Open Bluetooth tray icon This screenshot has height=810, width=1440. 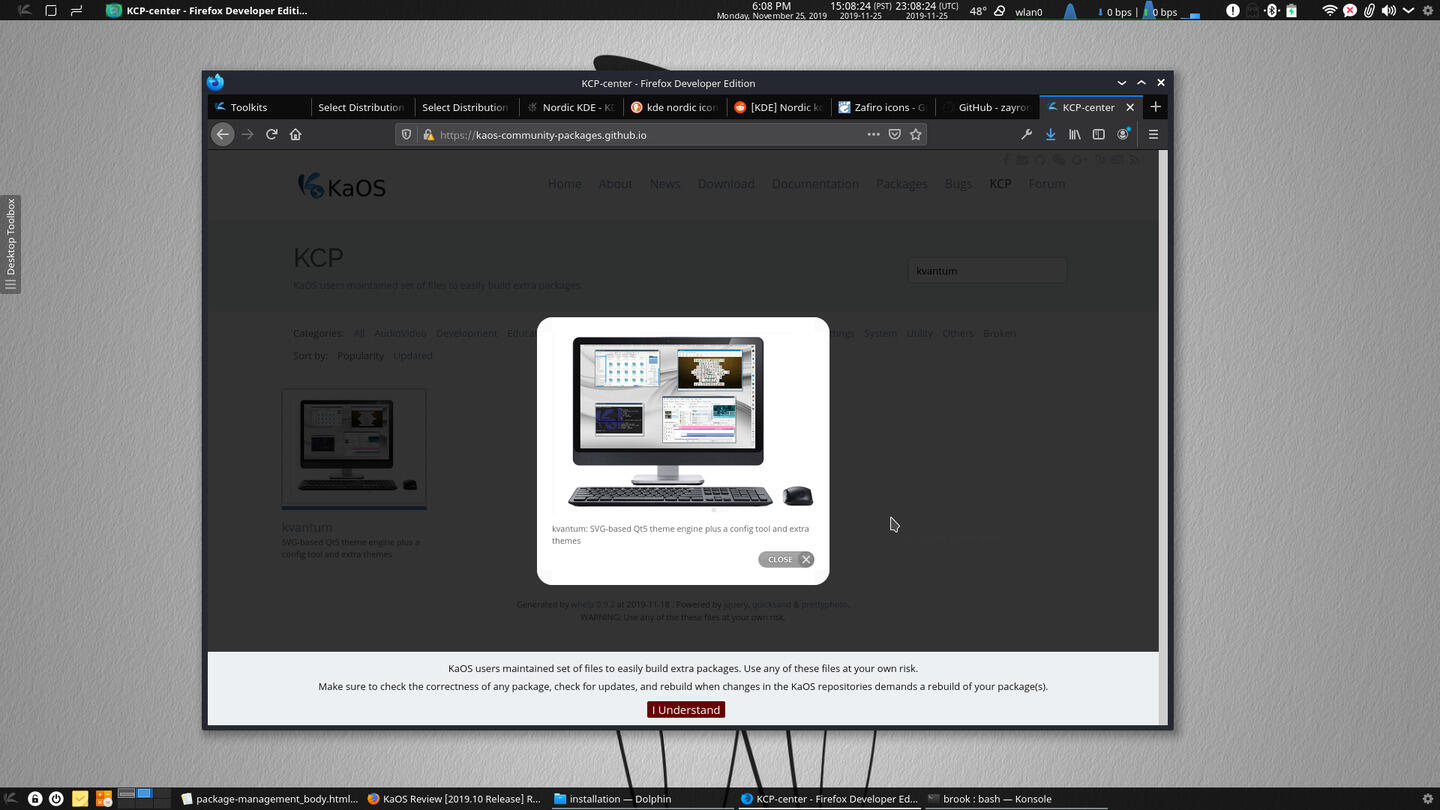(1272, 11)
